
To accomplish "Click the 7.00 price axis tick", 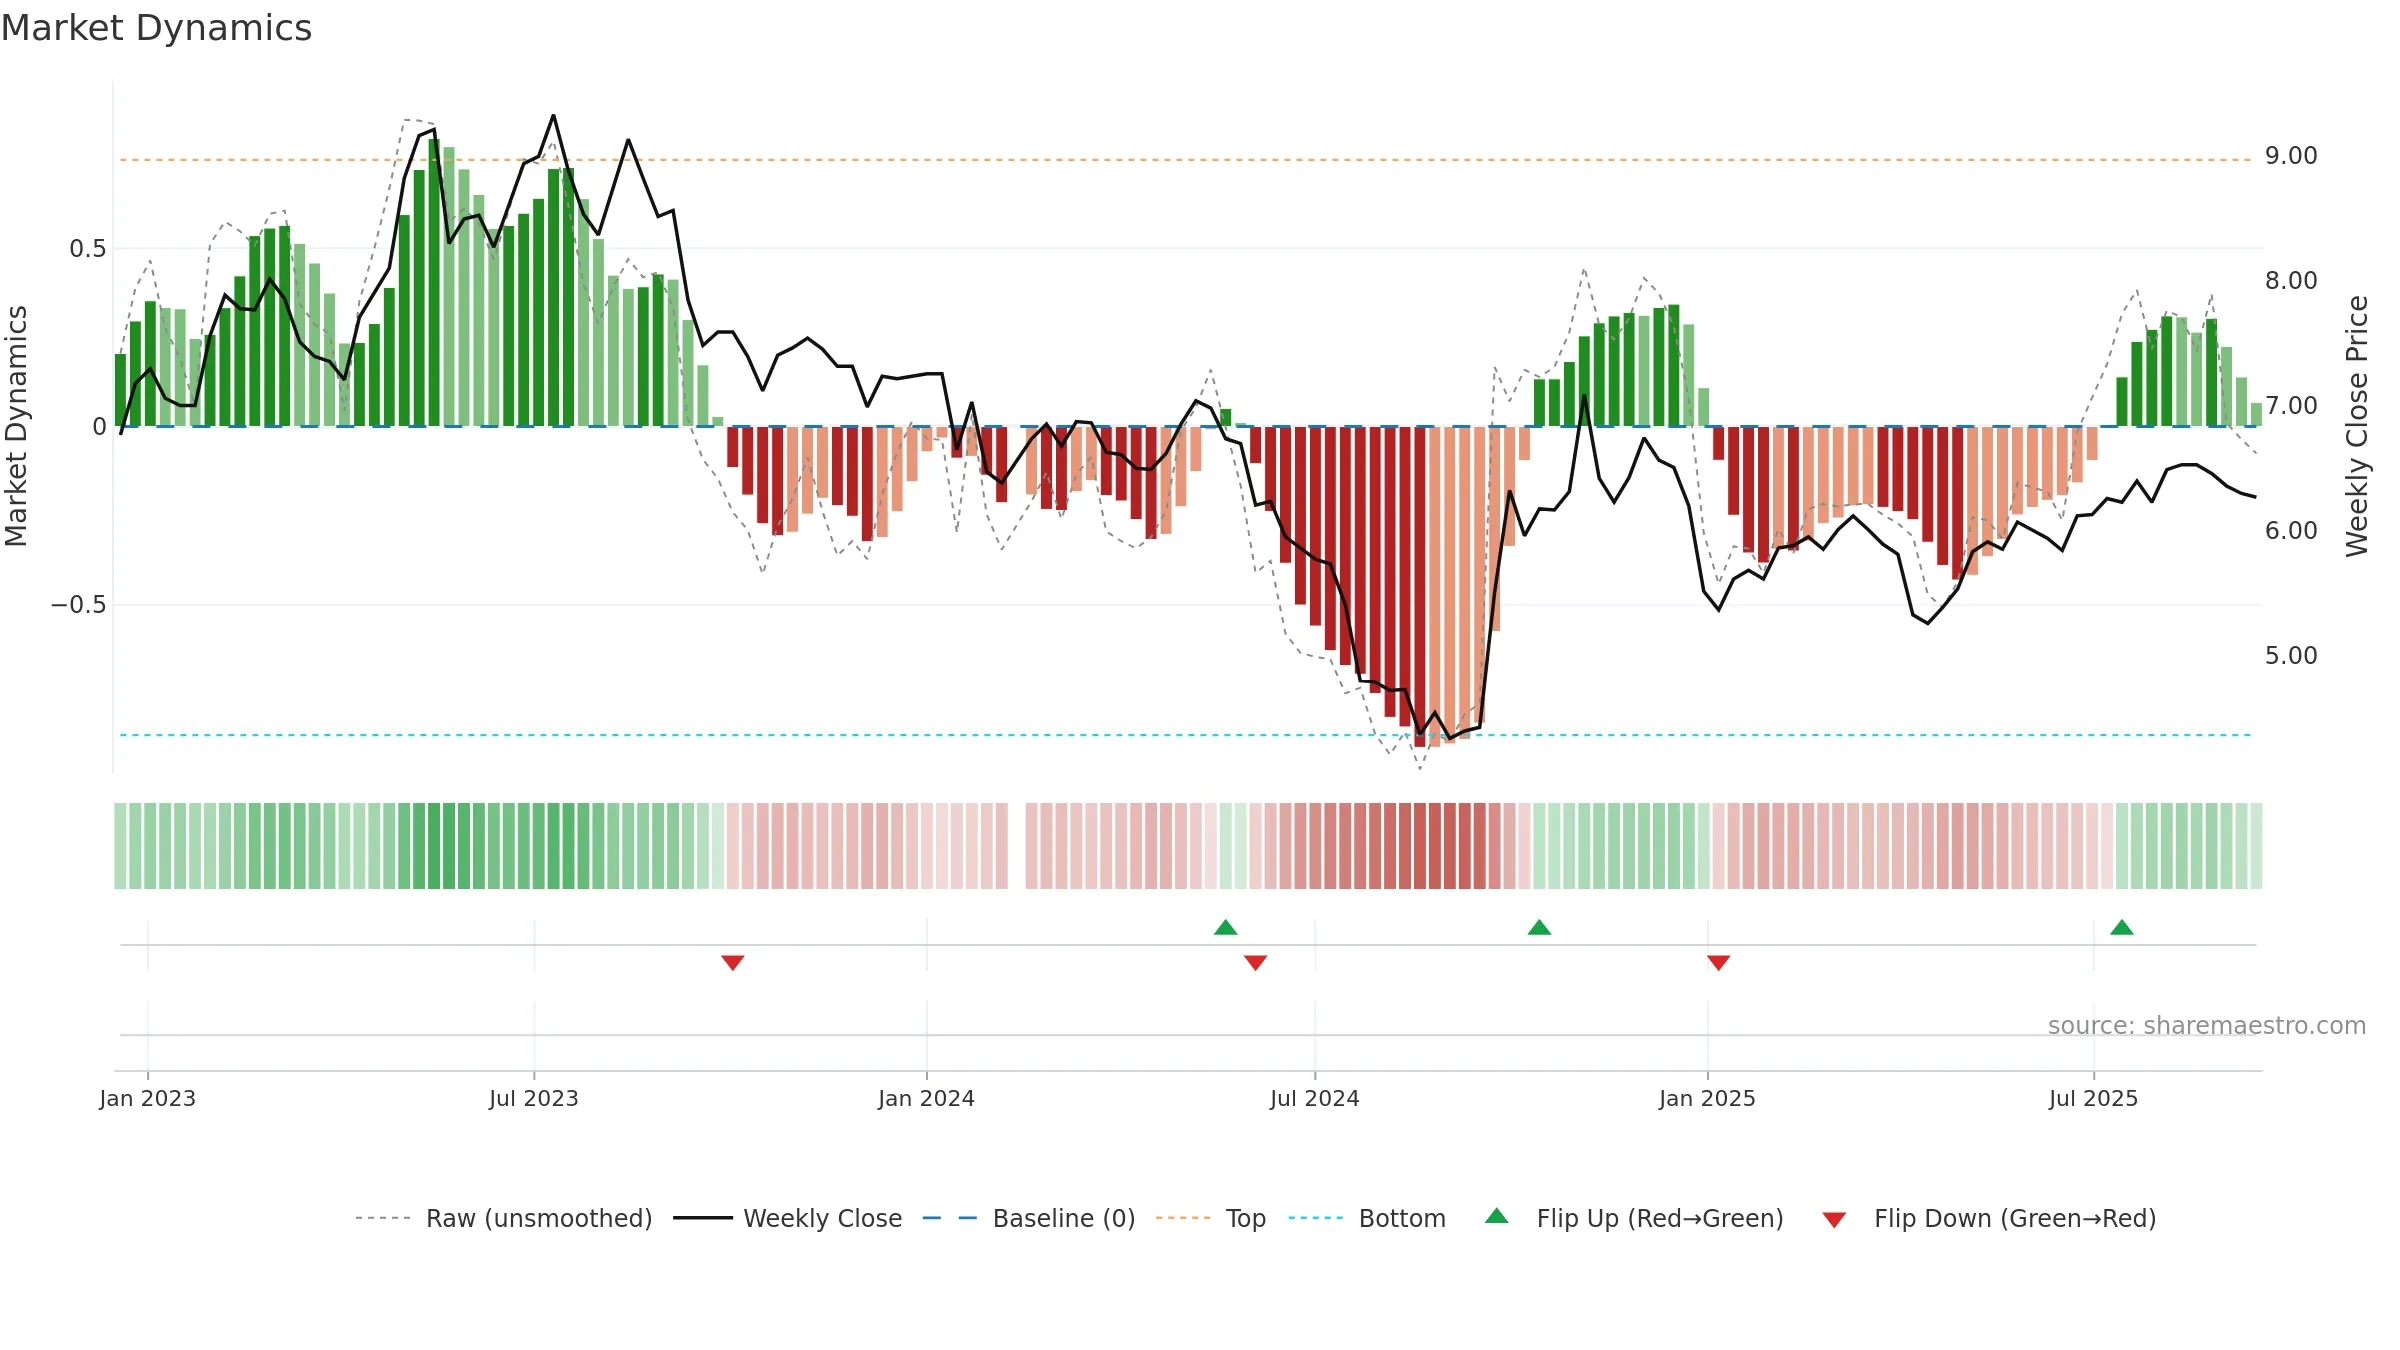I will pos(2291,406).
